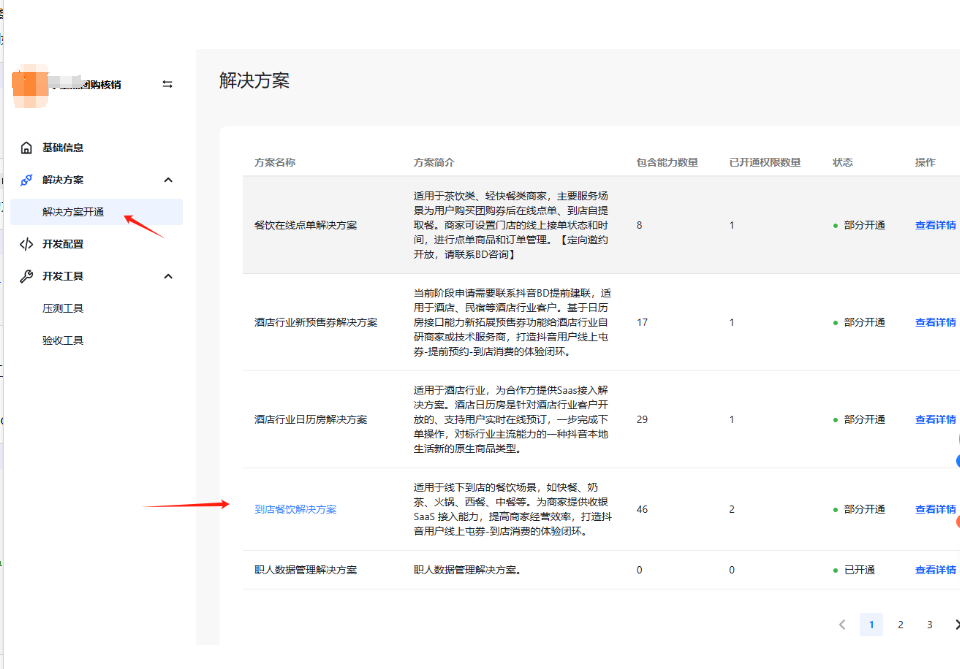
Task: Click the wrench icon for 开发工具
Action: click(x=26, y=276)
